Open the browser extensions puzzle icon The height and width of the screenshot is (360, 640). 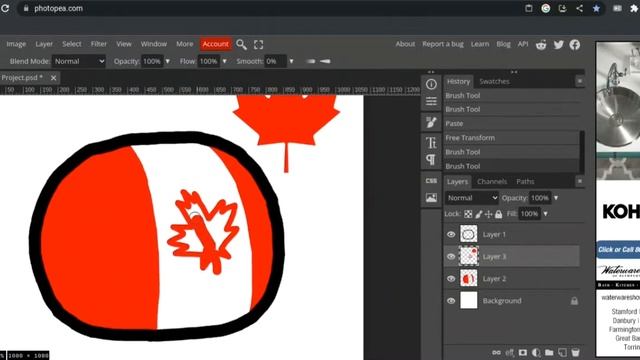(x=634, y=8)
